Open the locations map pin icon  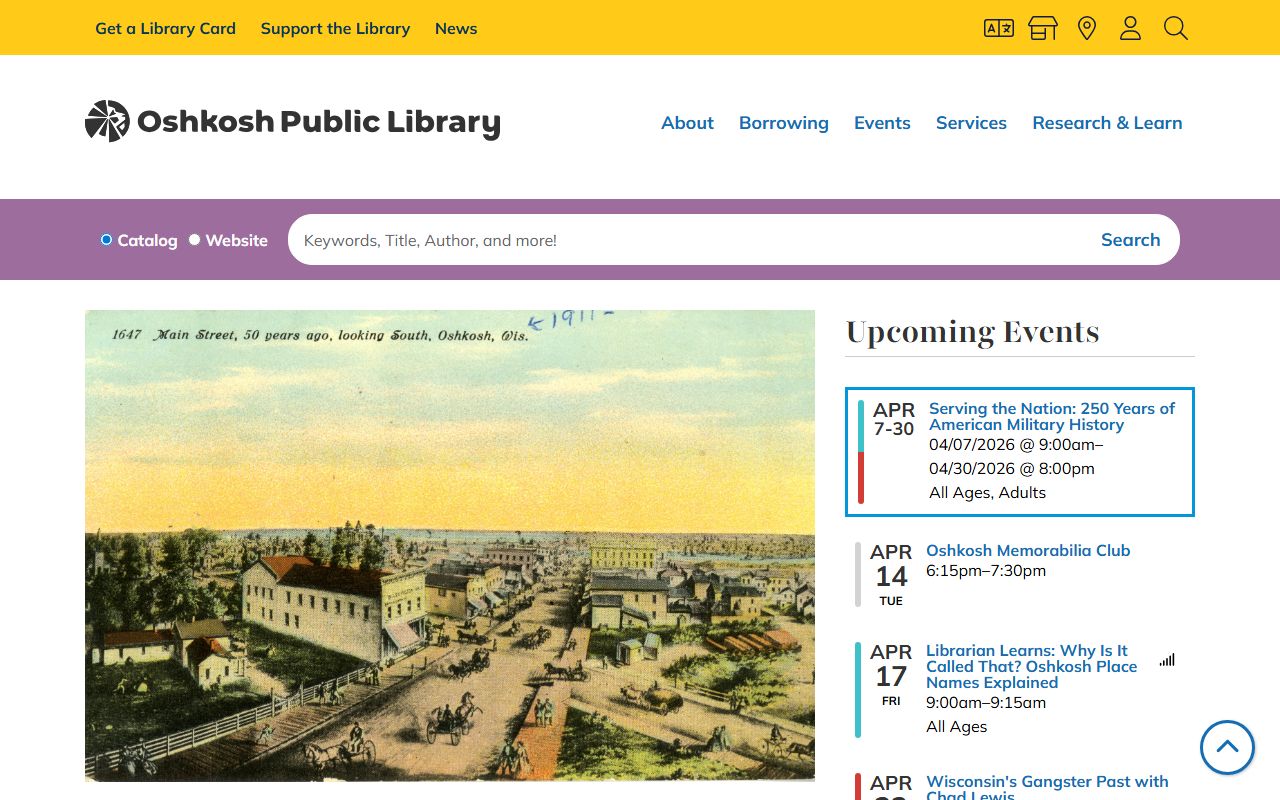pos(1087,28)
